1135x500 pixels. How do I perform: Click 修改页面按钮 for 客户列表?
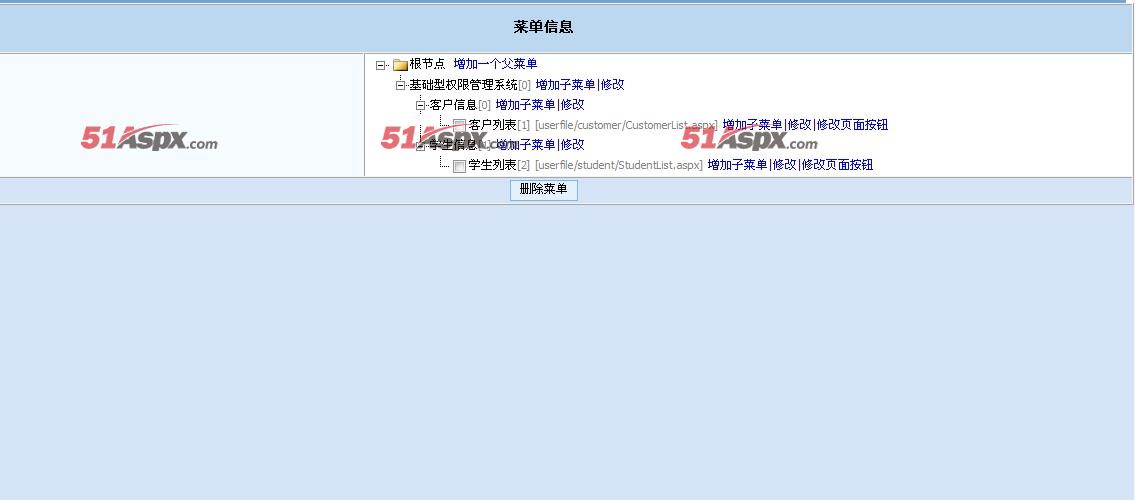coord(853,124)
